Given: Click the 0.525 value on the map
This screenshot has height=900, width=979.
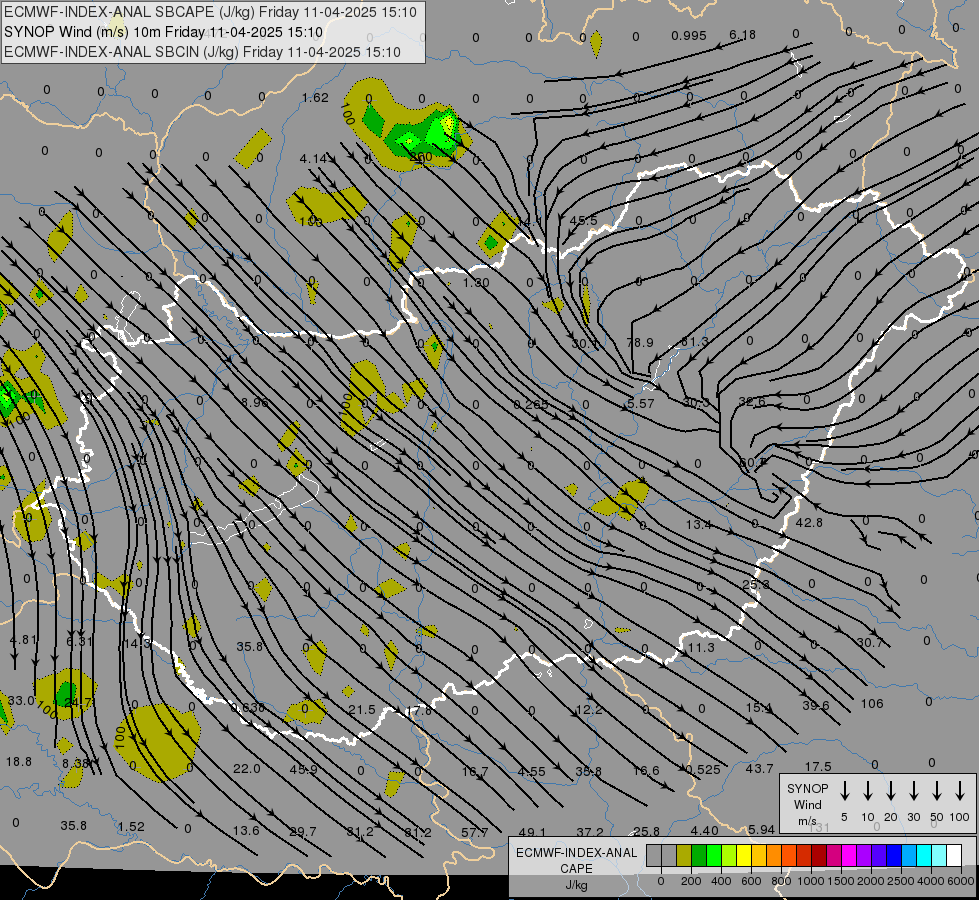Looking at the screenshot, I should click(x=703, y=770).
